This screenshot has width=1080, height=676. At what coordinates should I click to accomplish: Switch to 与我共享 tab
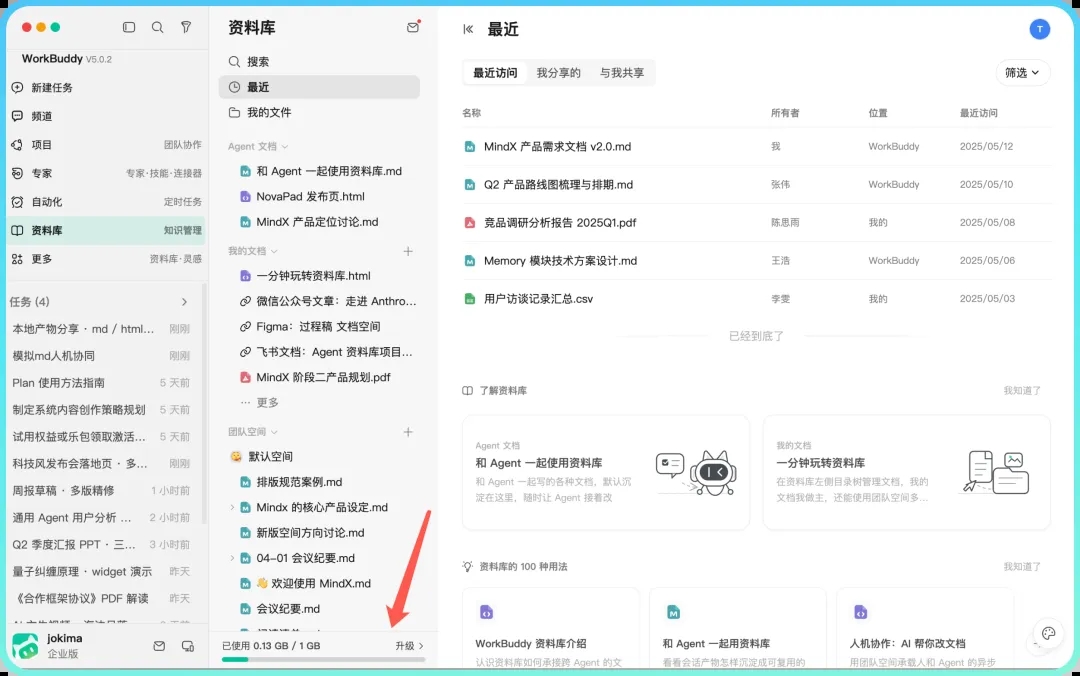[x=622, y=73]
